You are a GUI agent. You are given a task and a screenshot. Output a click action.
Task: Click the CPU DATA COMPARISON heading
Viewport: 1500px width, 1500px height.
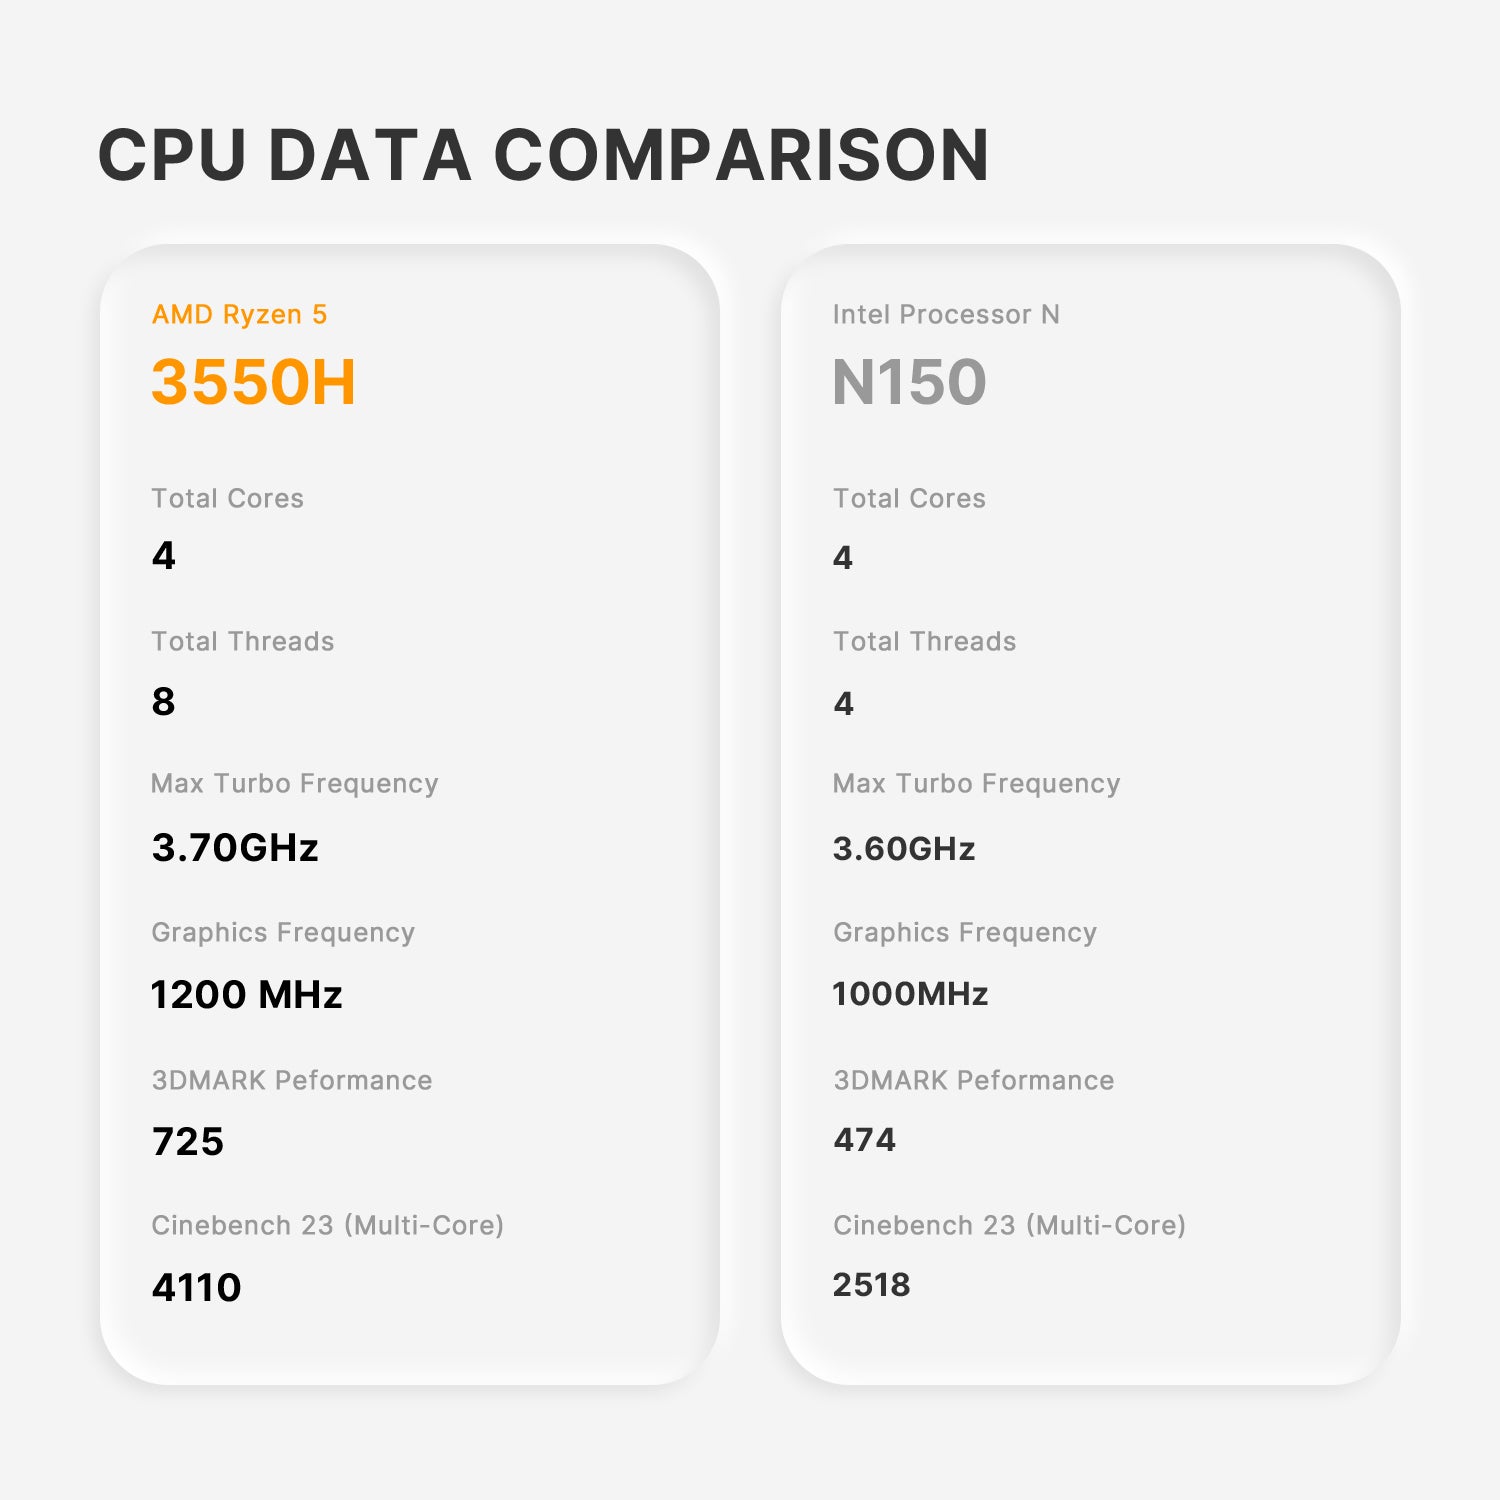pyautogui.click(x=543, y=155)
